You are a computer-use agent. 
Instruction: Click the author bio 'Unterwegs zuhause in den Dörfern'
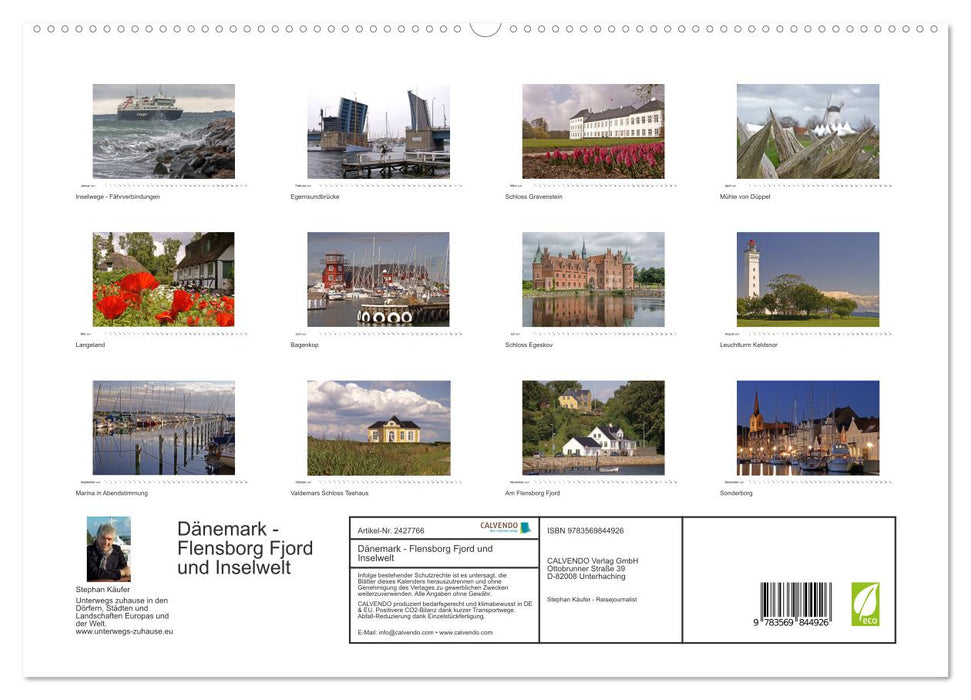122,612
